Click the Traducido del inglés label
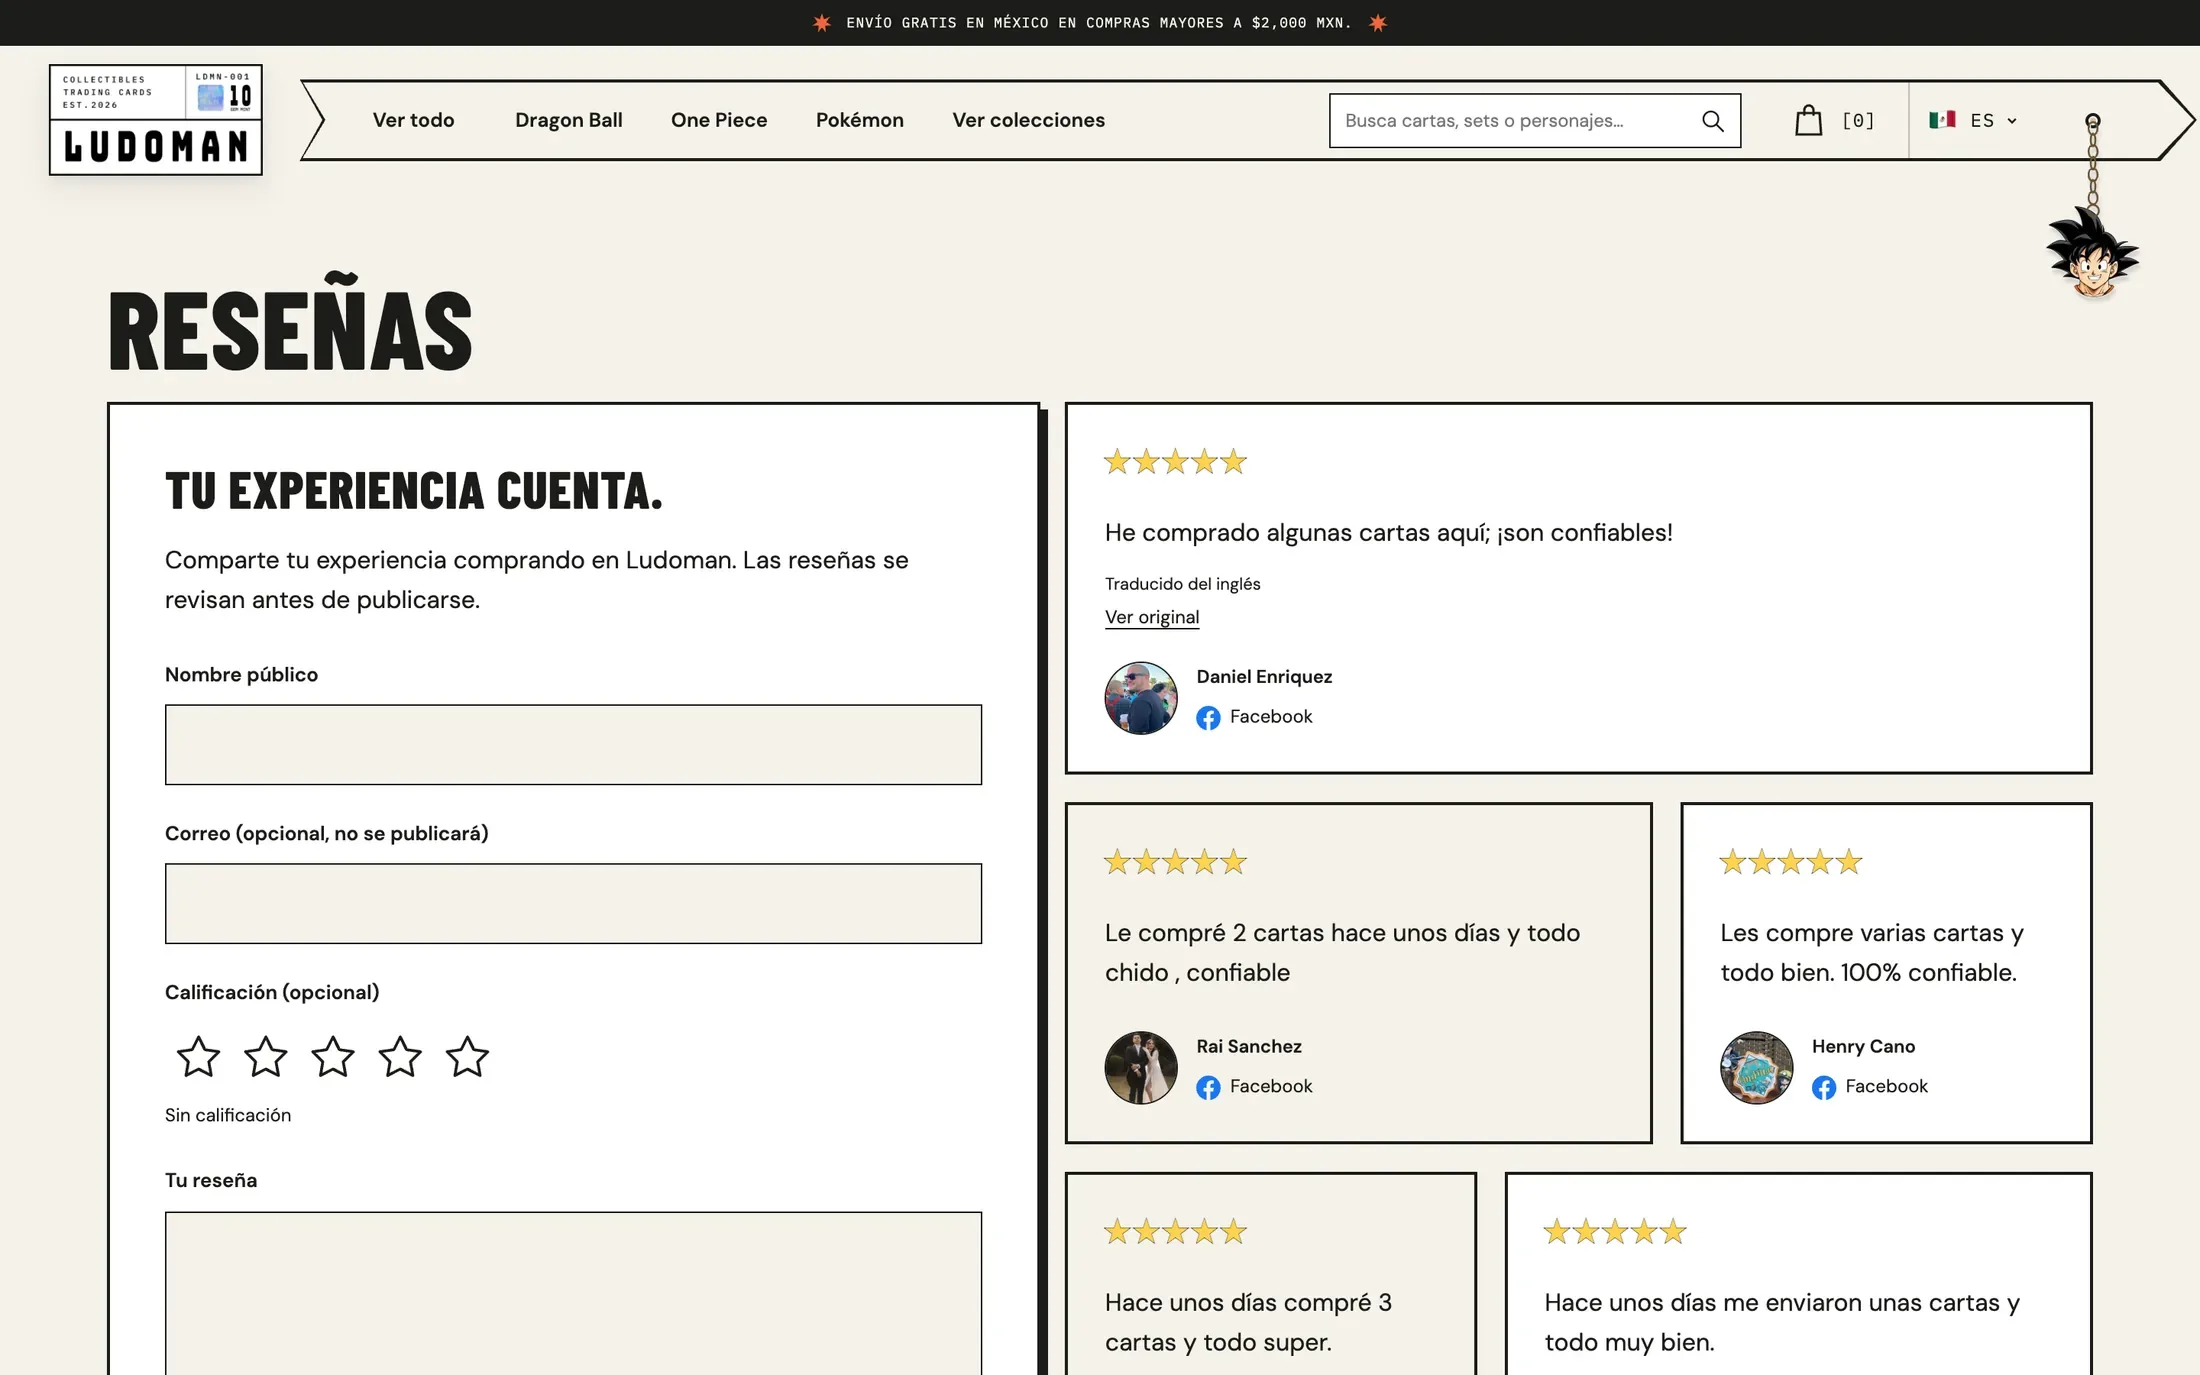This screenshot has height=1375, width=2200. 1182,584
